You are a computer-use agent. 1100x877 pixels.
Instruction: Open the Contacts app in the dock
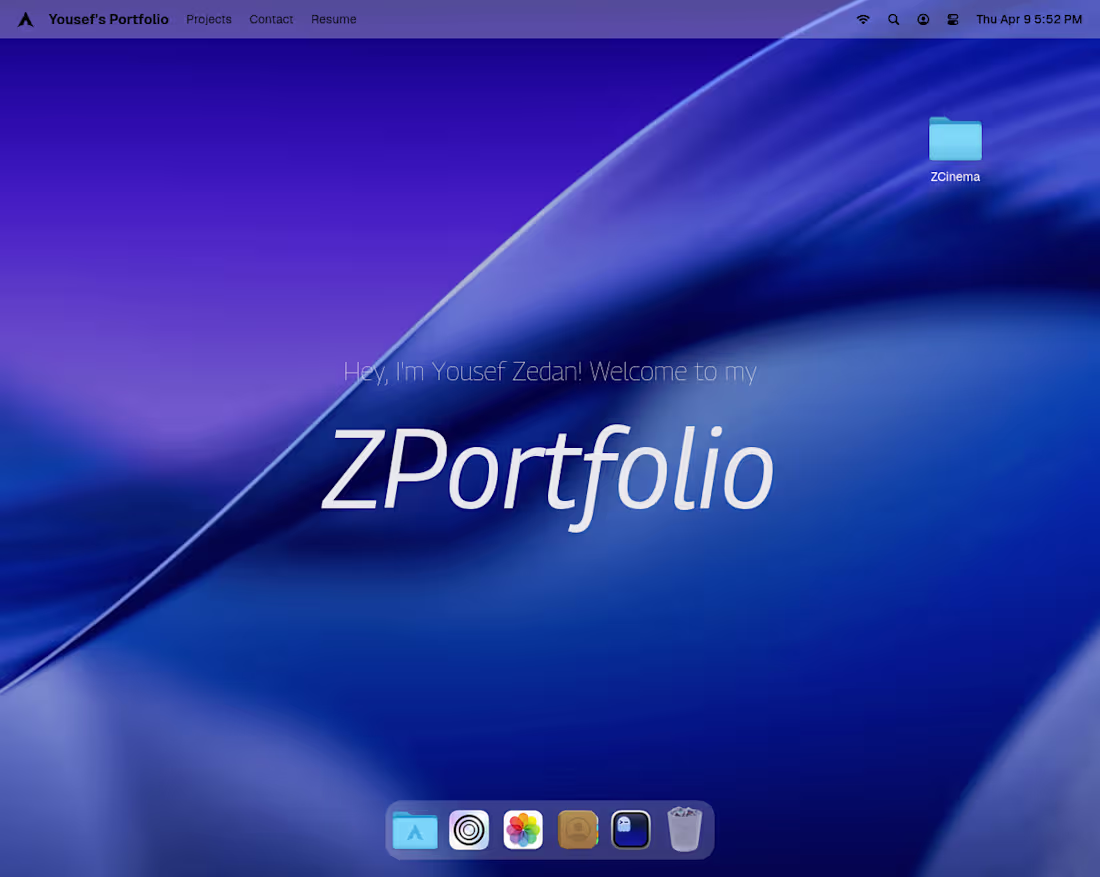tap(577, 830)
